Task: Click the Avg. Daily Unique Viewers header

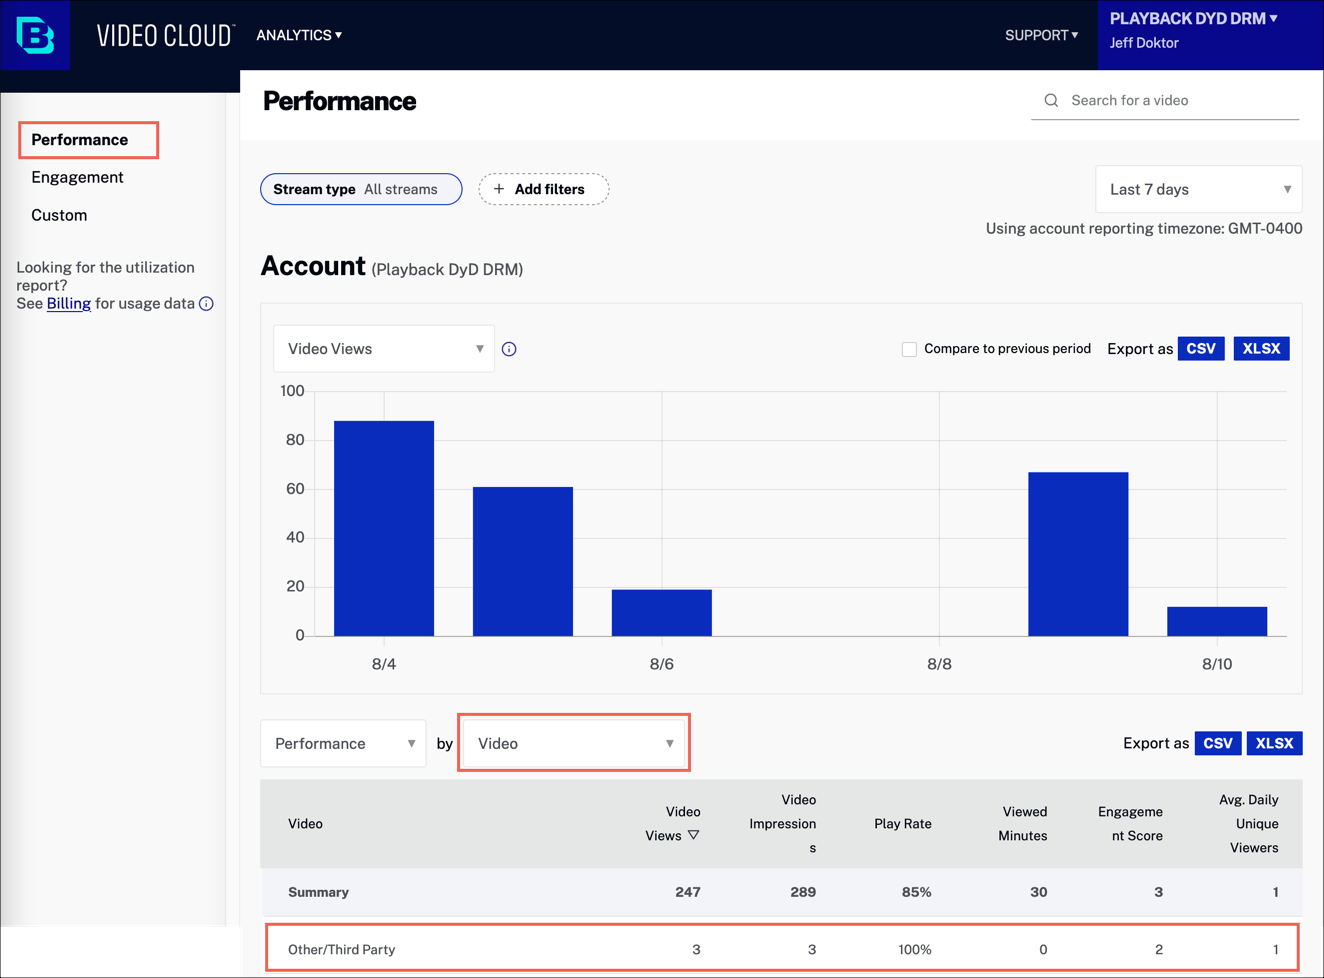Action: point(1248,824)
